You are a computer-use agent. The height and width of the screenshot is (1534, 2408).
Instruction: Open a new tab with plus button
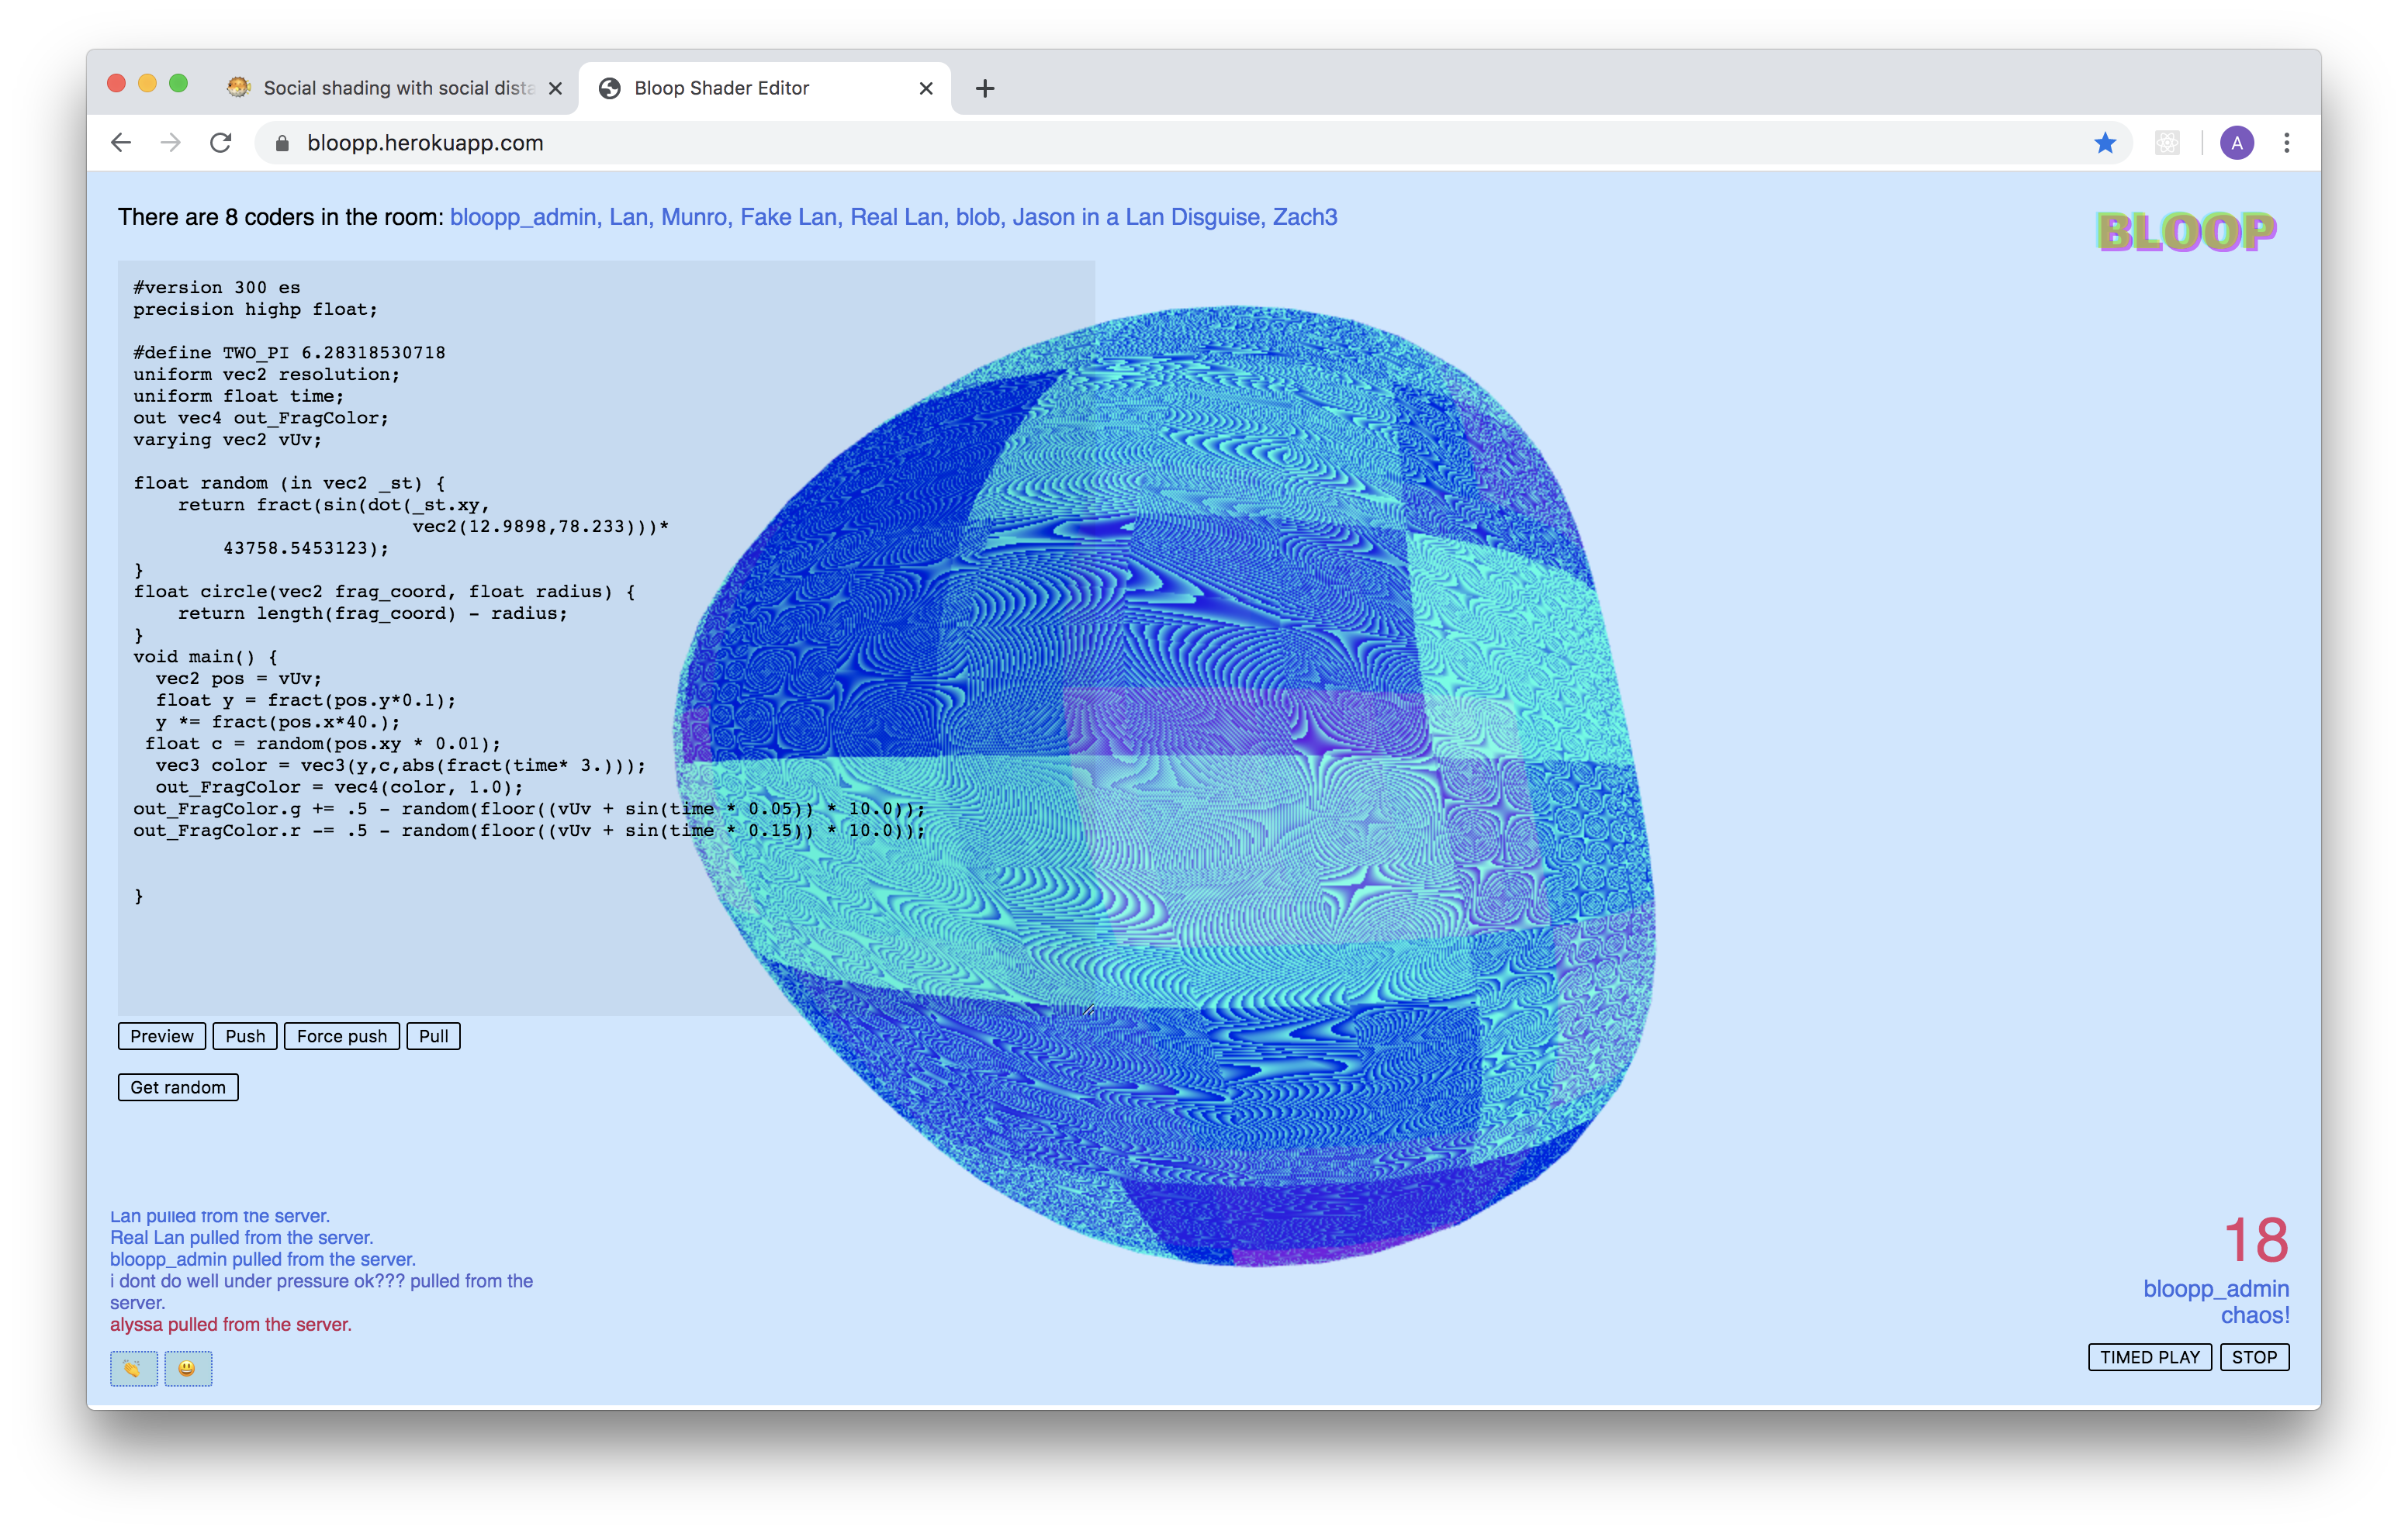click(985, 88)
